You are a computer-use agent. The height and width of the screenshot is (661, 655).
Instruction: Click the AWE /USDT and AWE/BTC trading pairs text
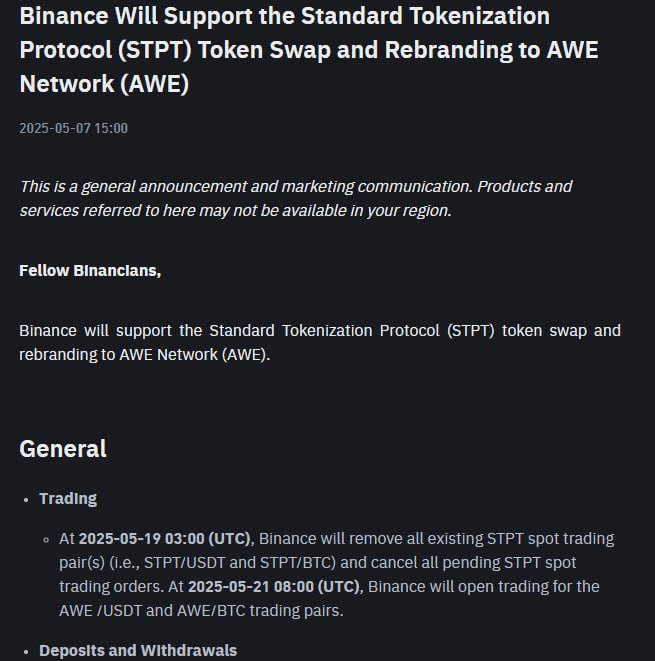tap(201, 611)
